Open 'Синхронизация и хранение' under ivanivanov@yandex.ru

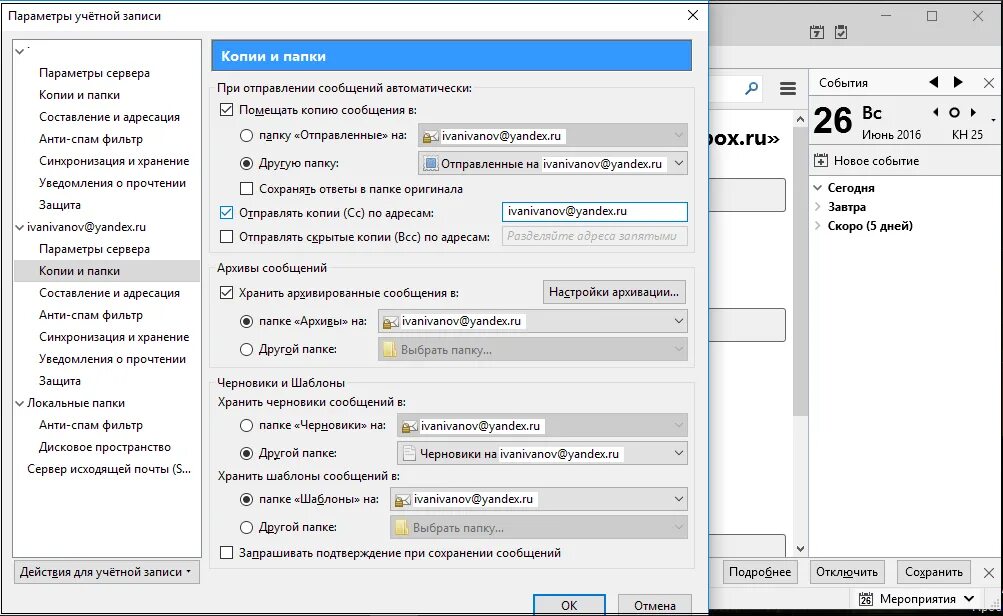(114, 337)
